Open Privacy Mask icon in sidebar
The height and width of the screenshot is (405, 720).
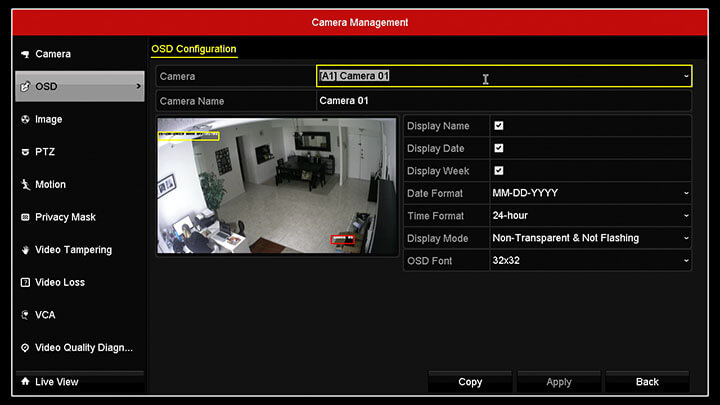(x=25, y=217)
